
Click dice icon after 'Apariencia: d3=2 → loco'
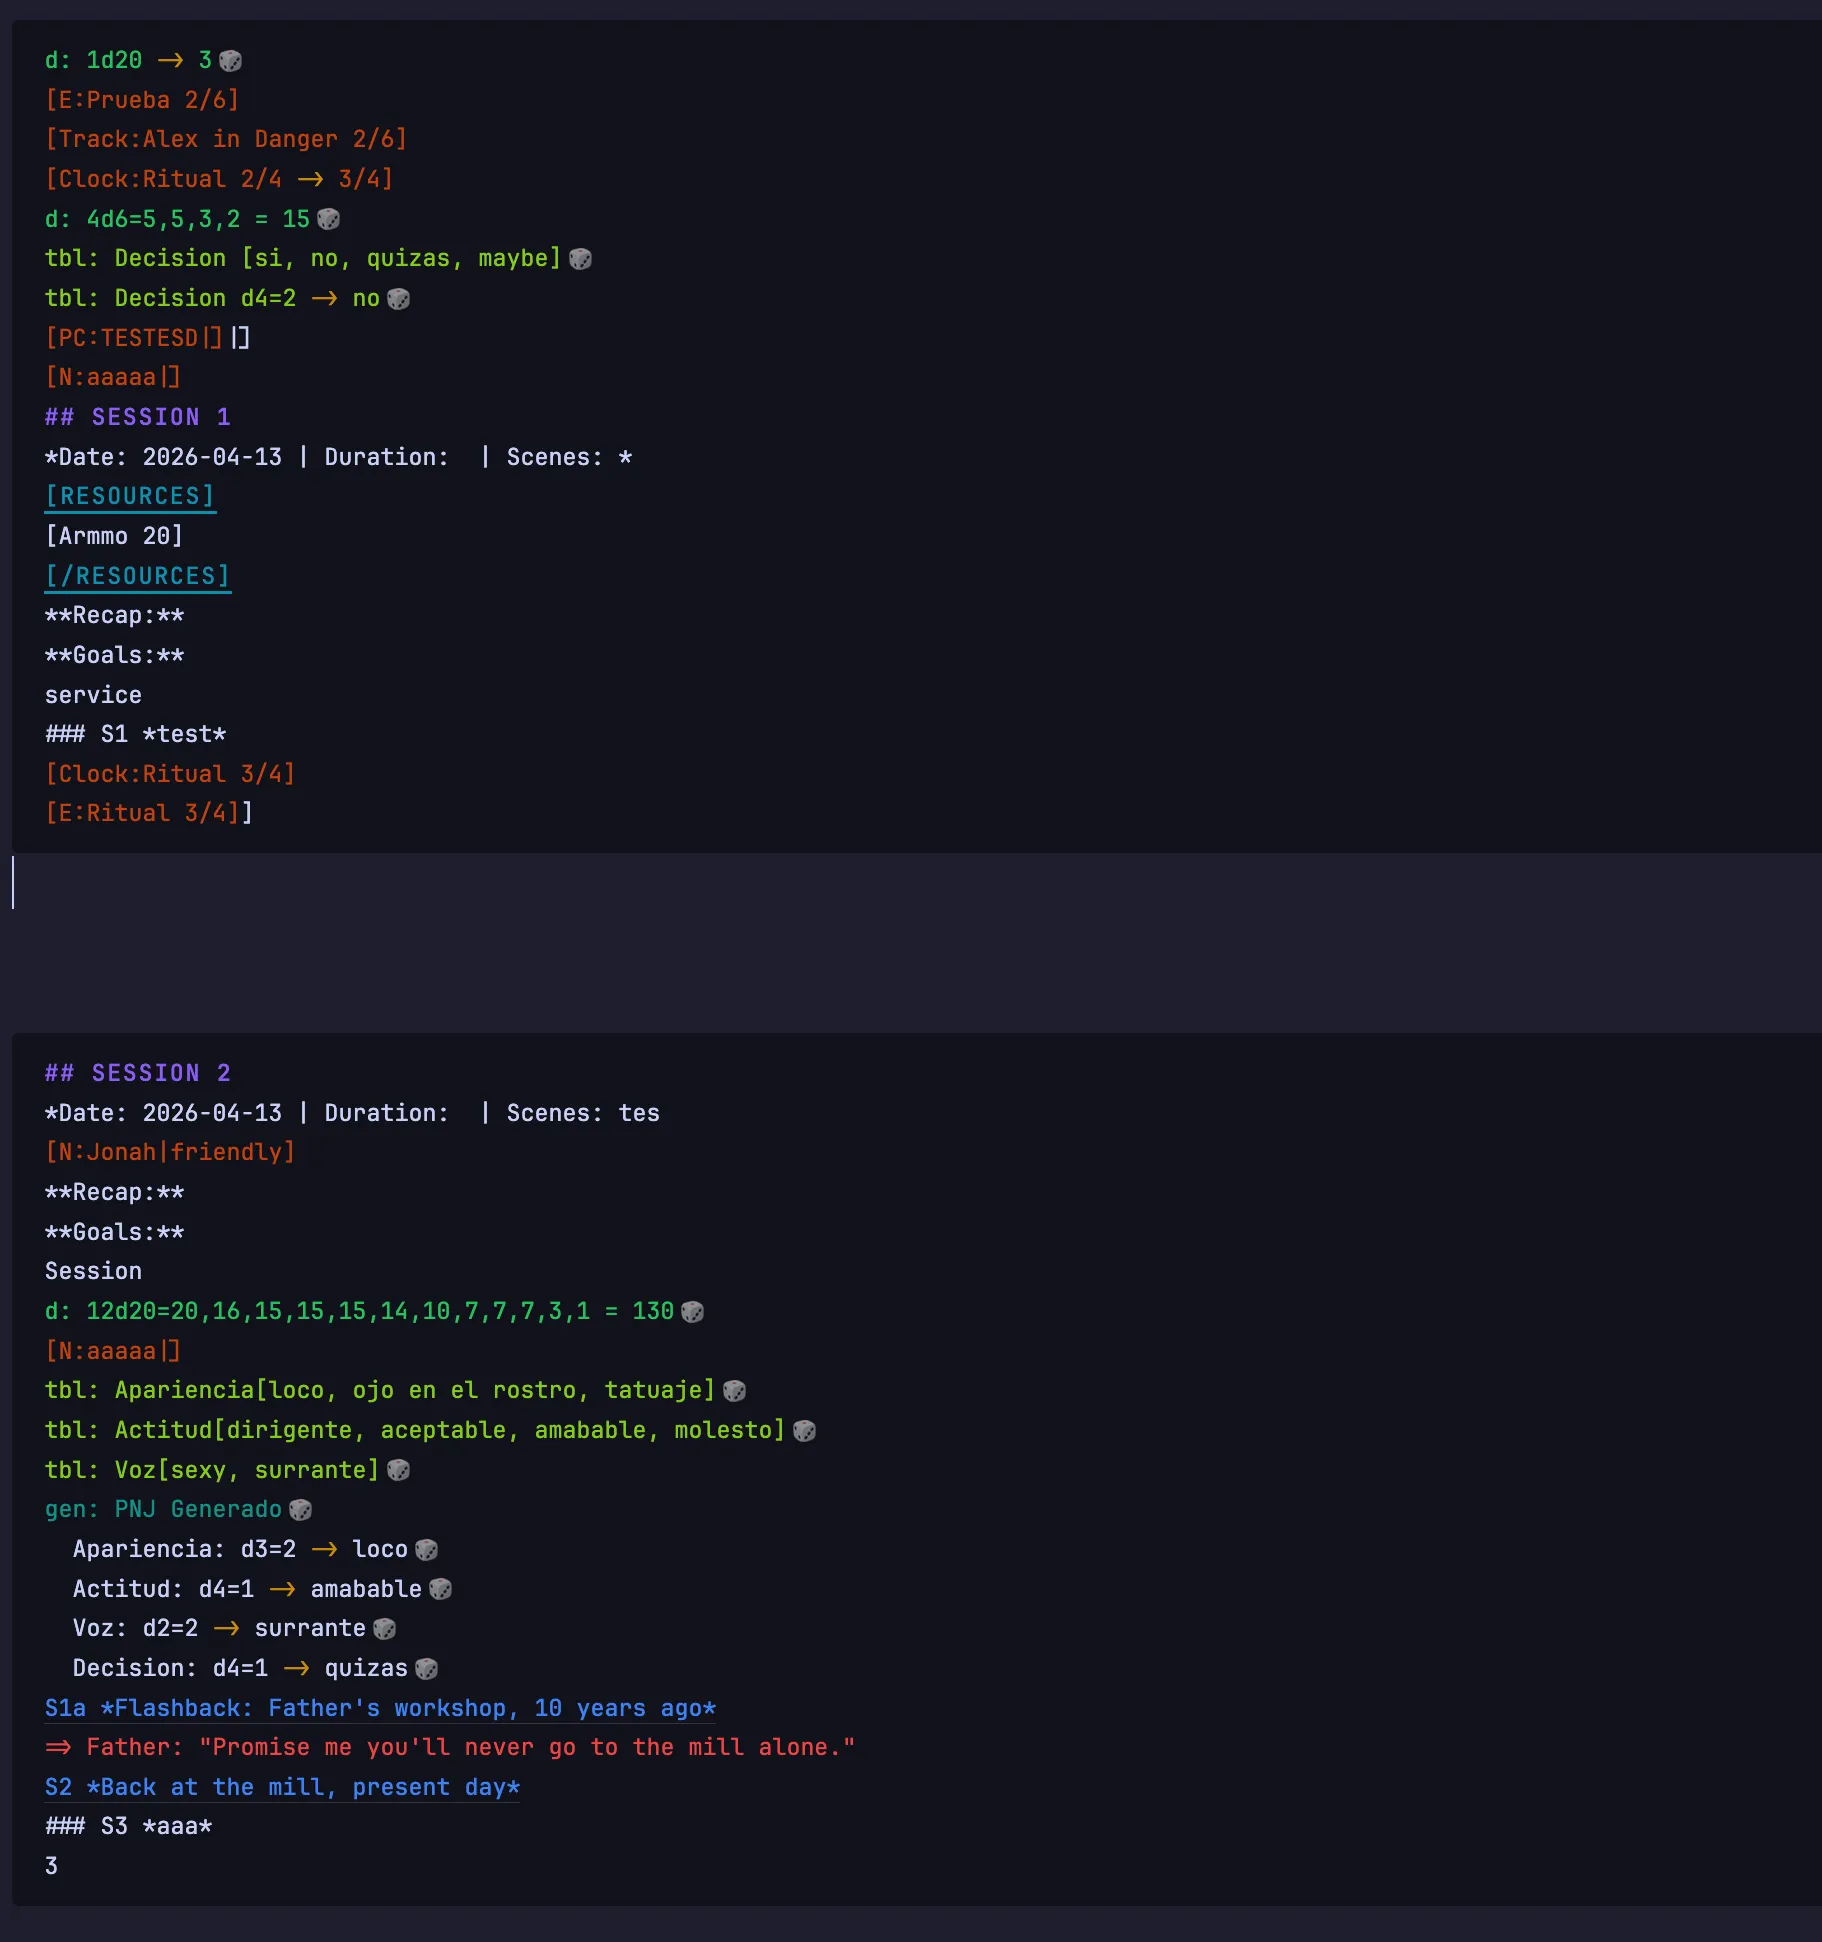(426, 1550)
